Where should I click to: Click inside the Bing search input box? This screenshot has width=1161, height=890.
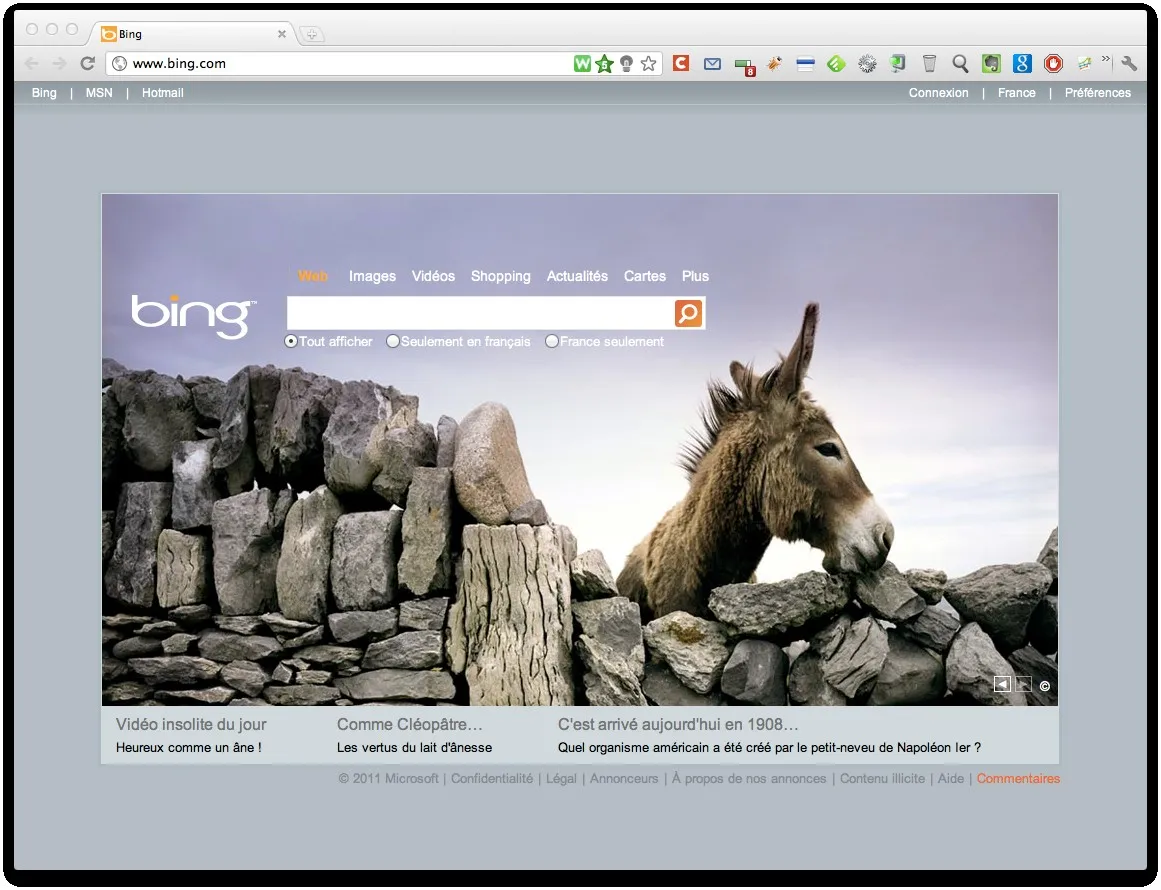point(481,313)
